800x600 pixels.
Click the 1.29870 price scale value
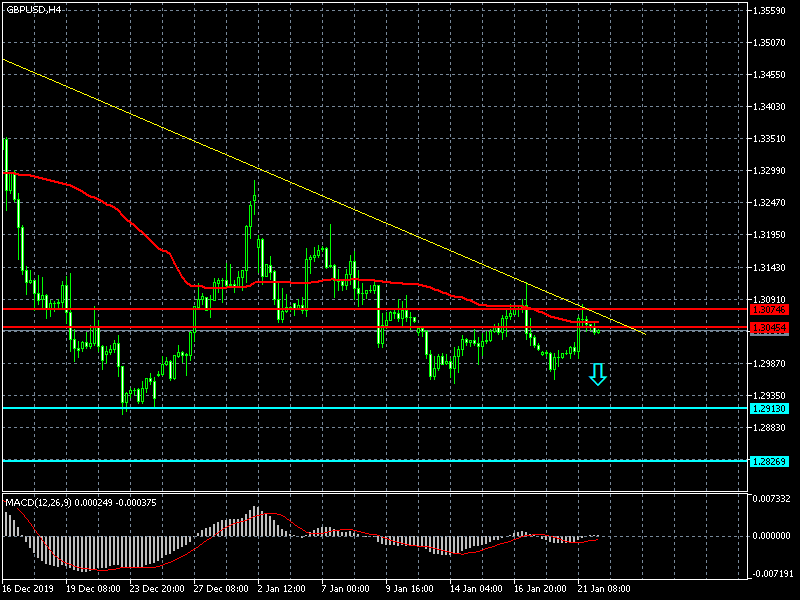click(x=772, y=364)
